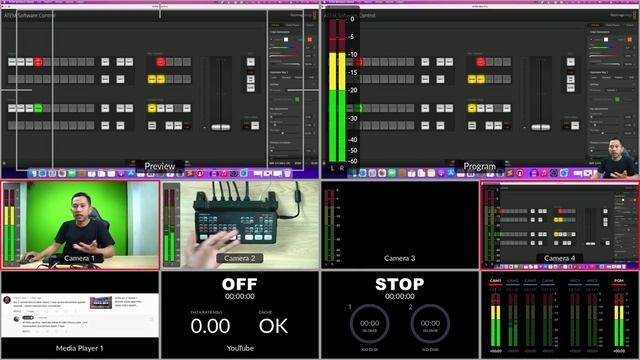640x360 pixels.
Task: Collapse Color Generators palette in Preview pane
Action: click(280, 32)
